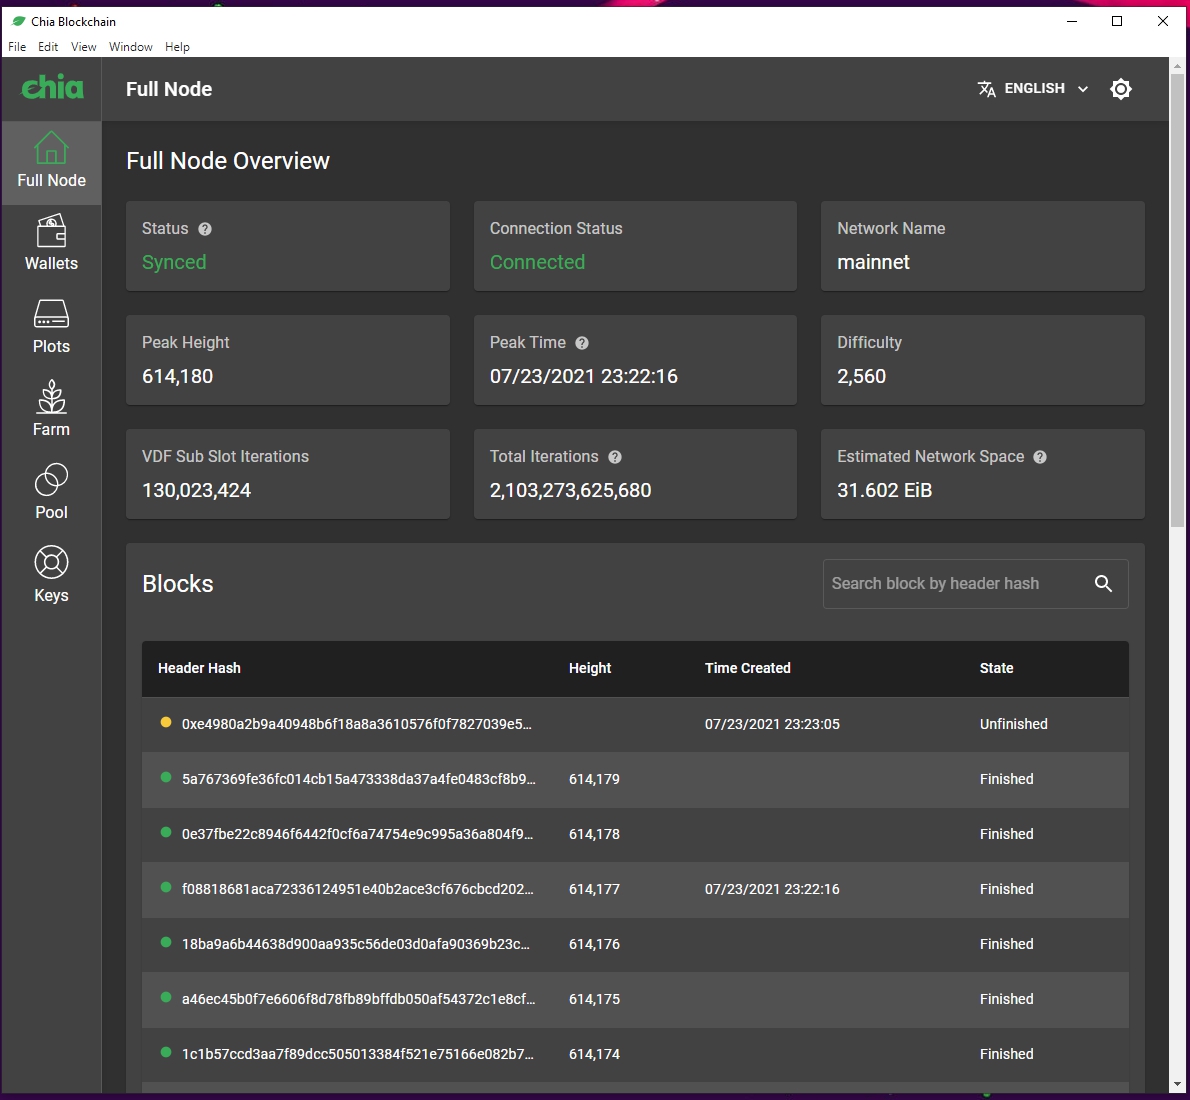Click the Height column header
Screen dimensions: 1190x1100
pos(590,668)
